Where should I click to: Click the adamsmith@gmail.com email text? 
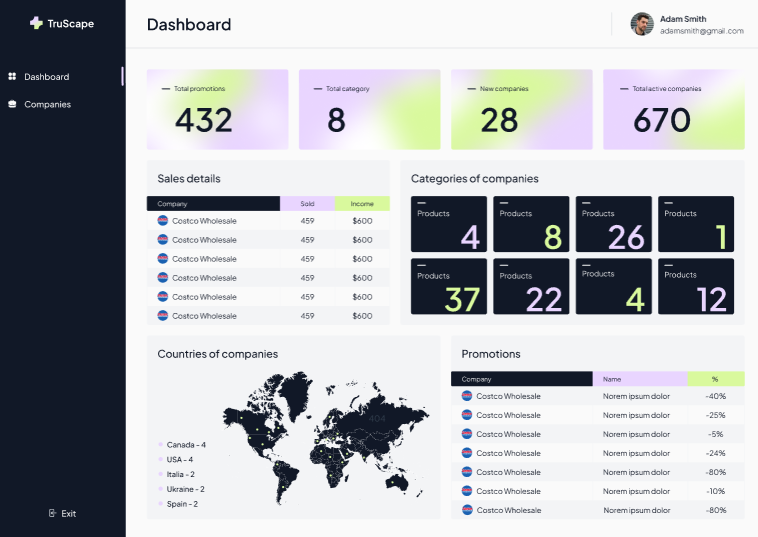click(701, 31)
